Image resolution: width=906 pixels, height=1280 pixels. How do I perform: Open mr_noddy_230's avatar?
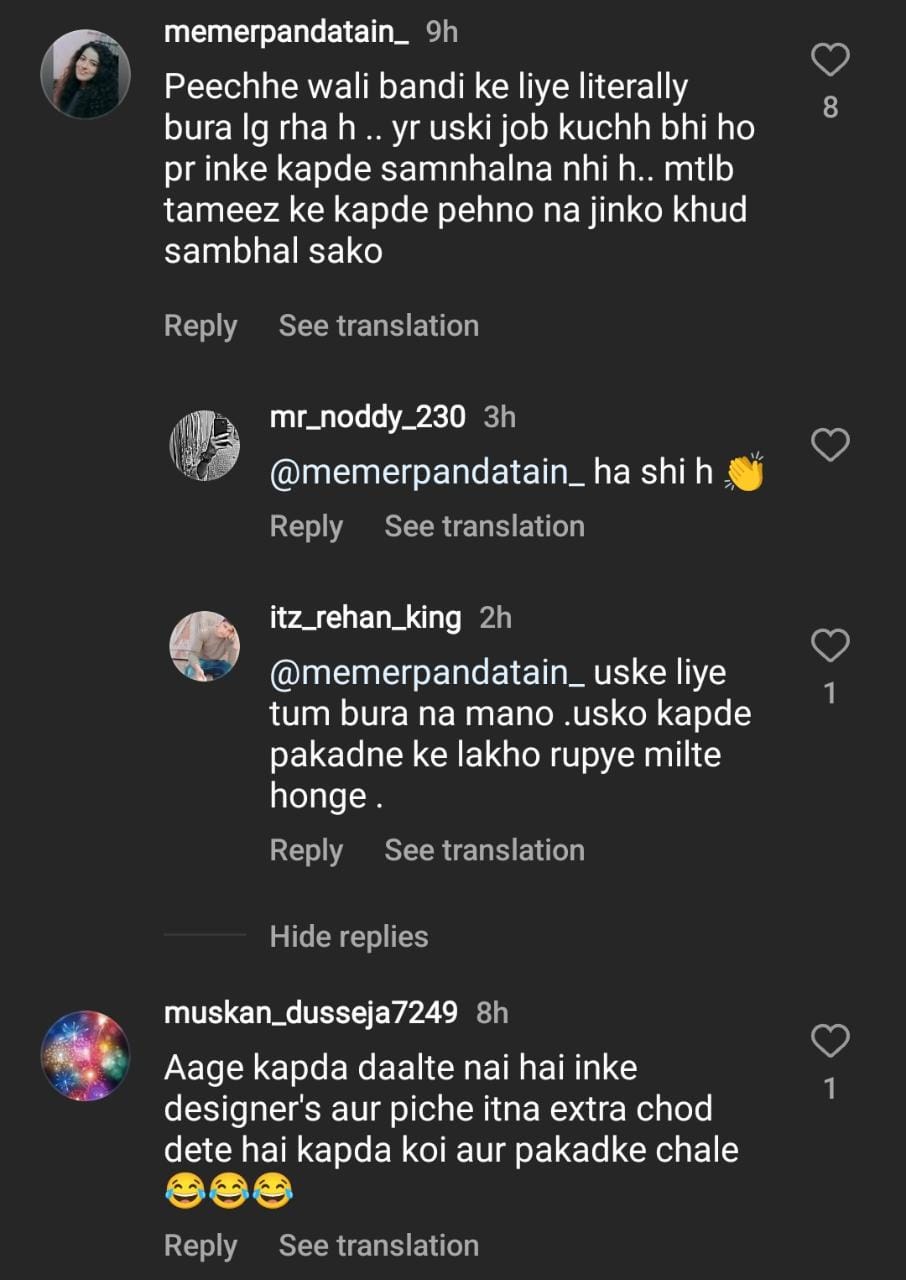pyautogui.click(x=204, y=445)
